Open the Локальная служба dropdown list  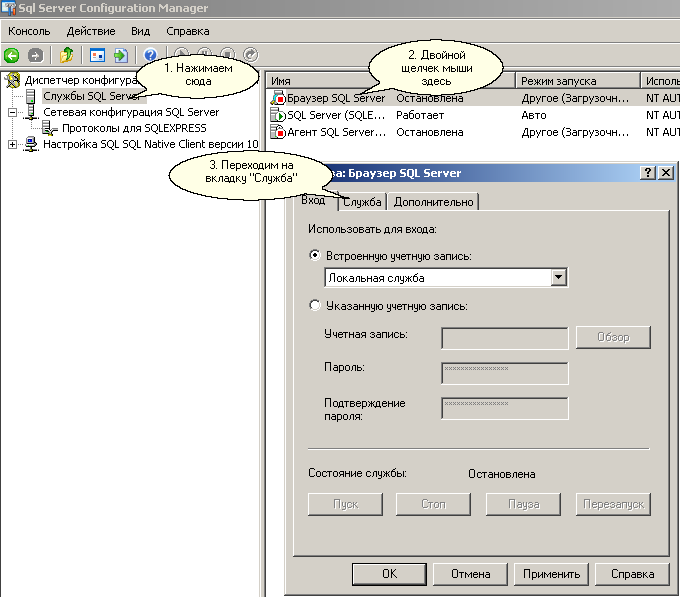click(559, 278)
